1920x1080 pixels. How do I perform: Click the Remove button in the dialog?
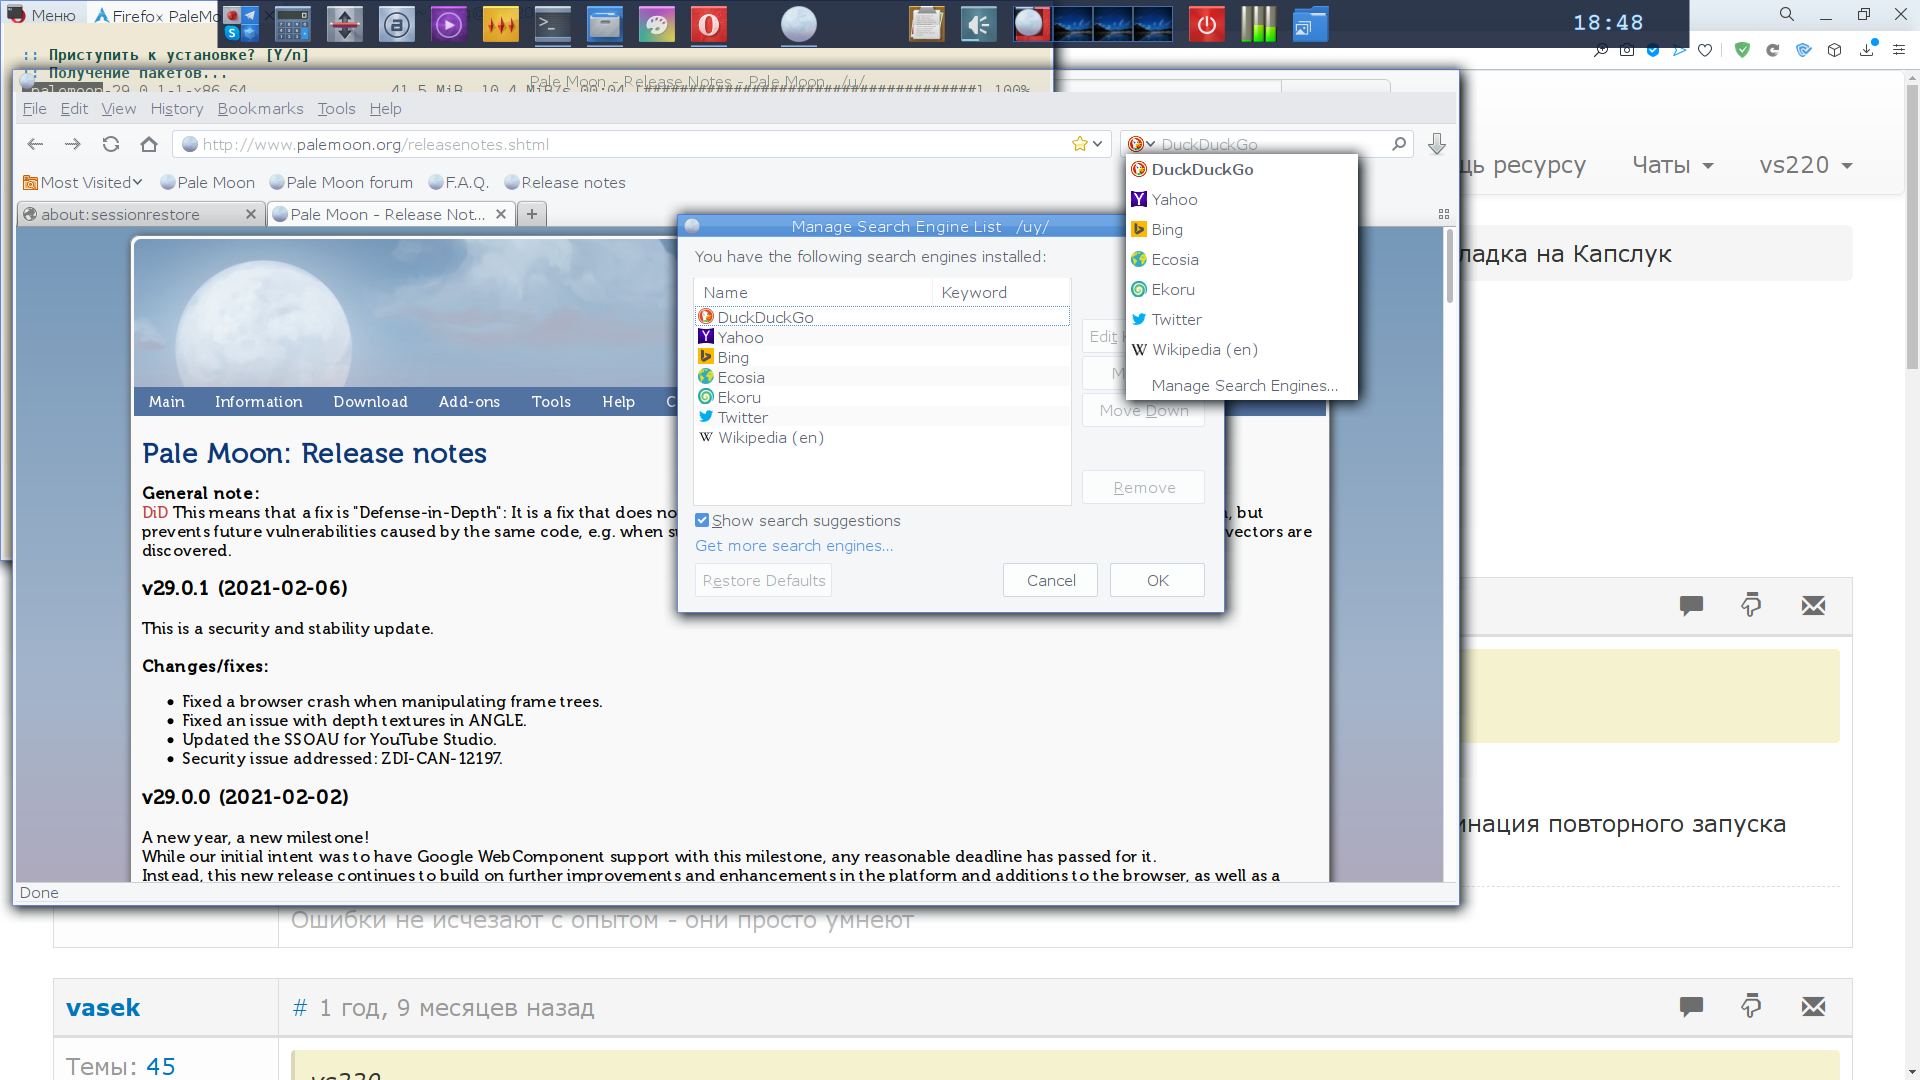tap(1143, 487)
